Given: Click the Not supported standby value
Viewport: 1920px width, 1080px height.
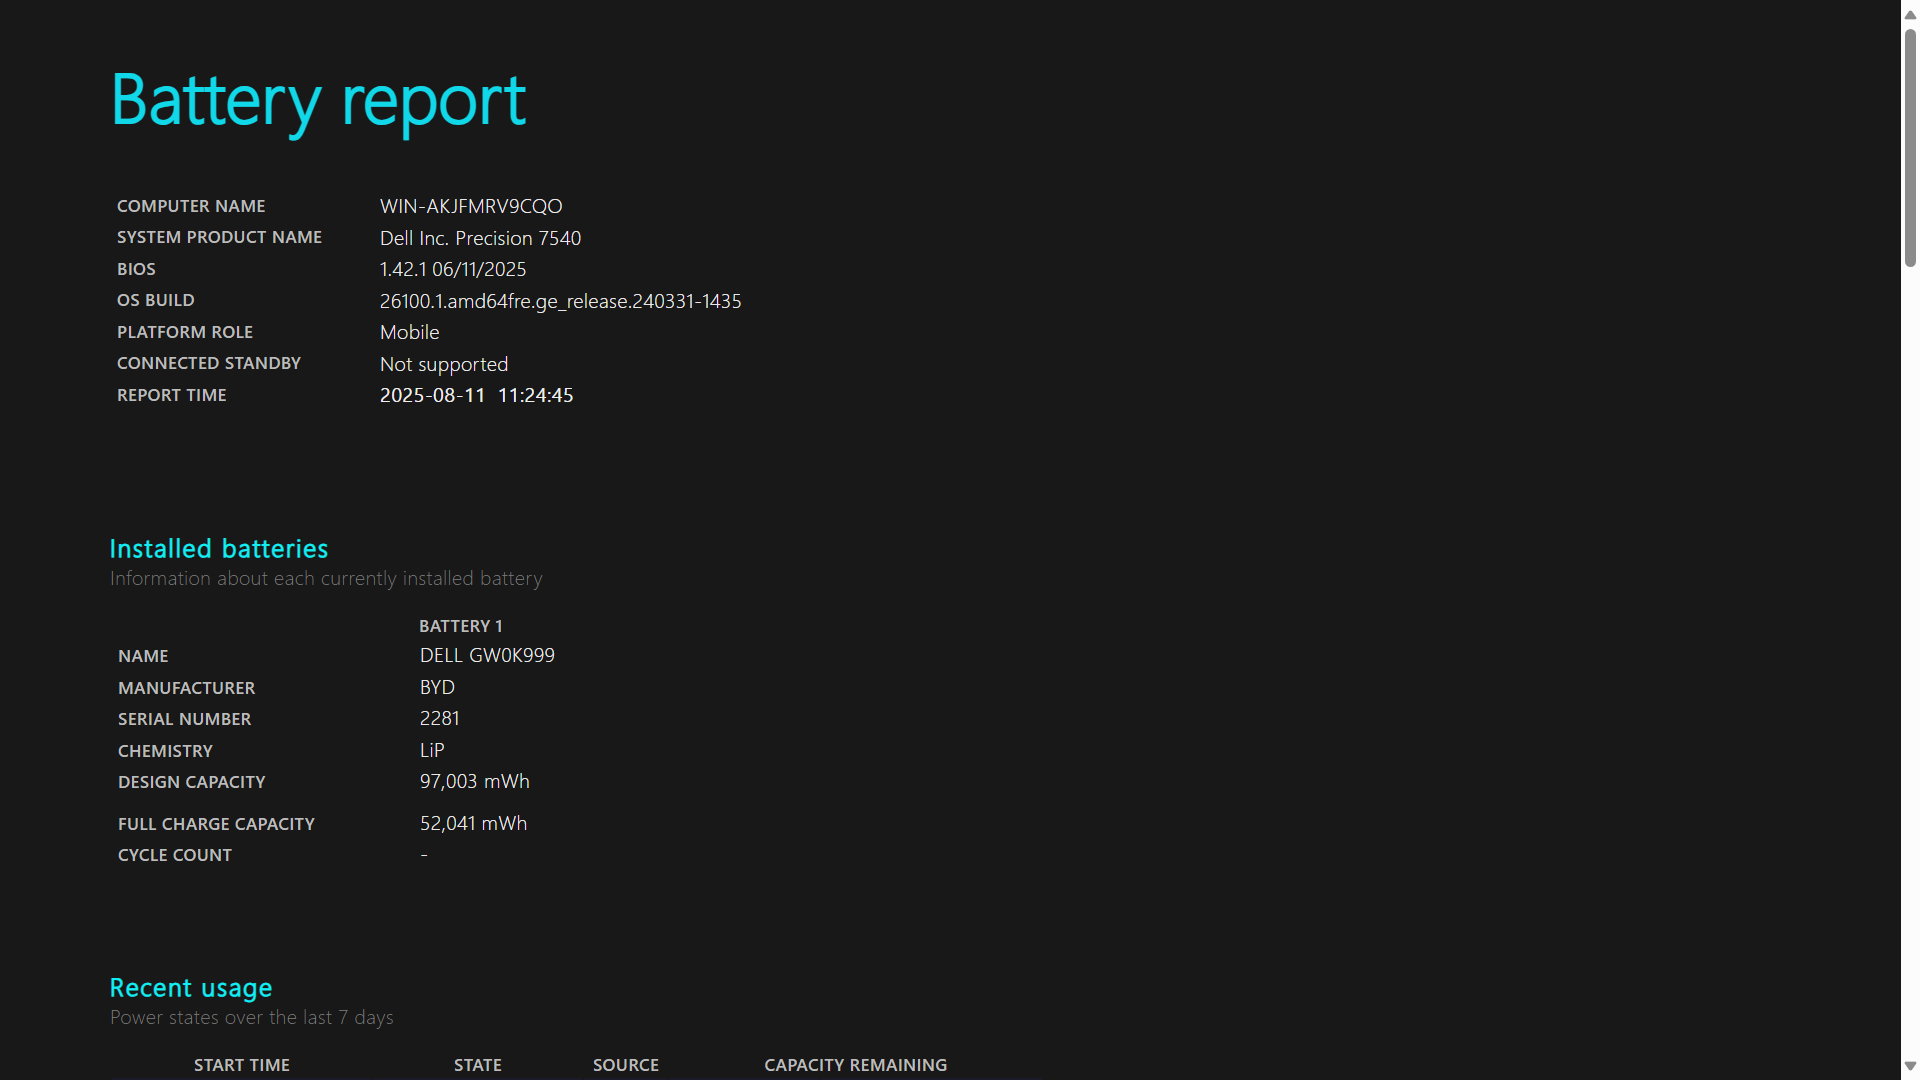Looking at the screenshot, I should click(443, 364).
